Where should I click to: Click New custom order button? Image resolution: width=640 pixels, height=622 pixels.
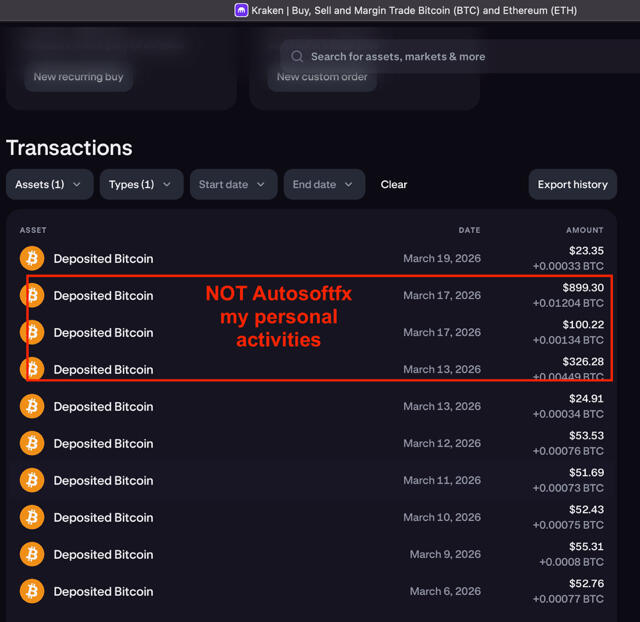322,77
